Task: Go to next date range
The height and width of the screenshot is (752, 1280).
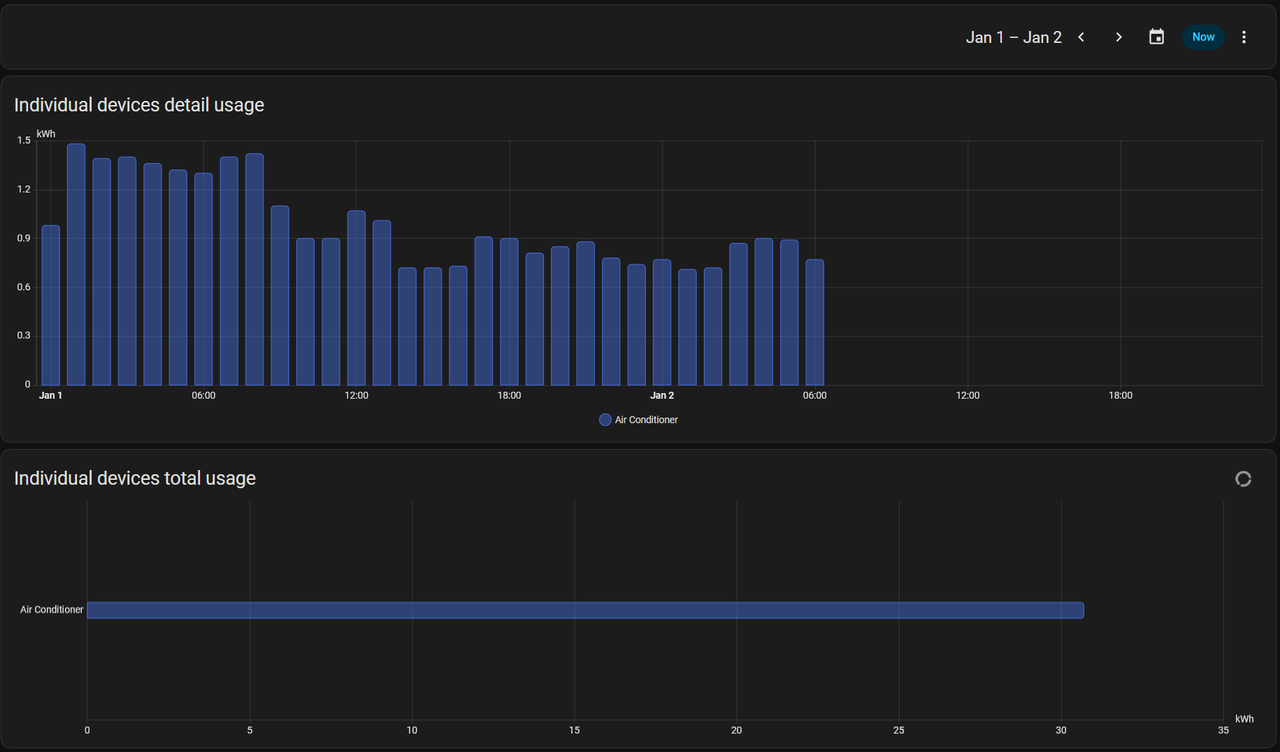Action: tap(1119, 37)
